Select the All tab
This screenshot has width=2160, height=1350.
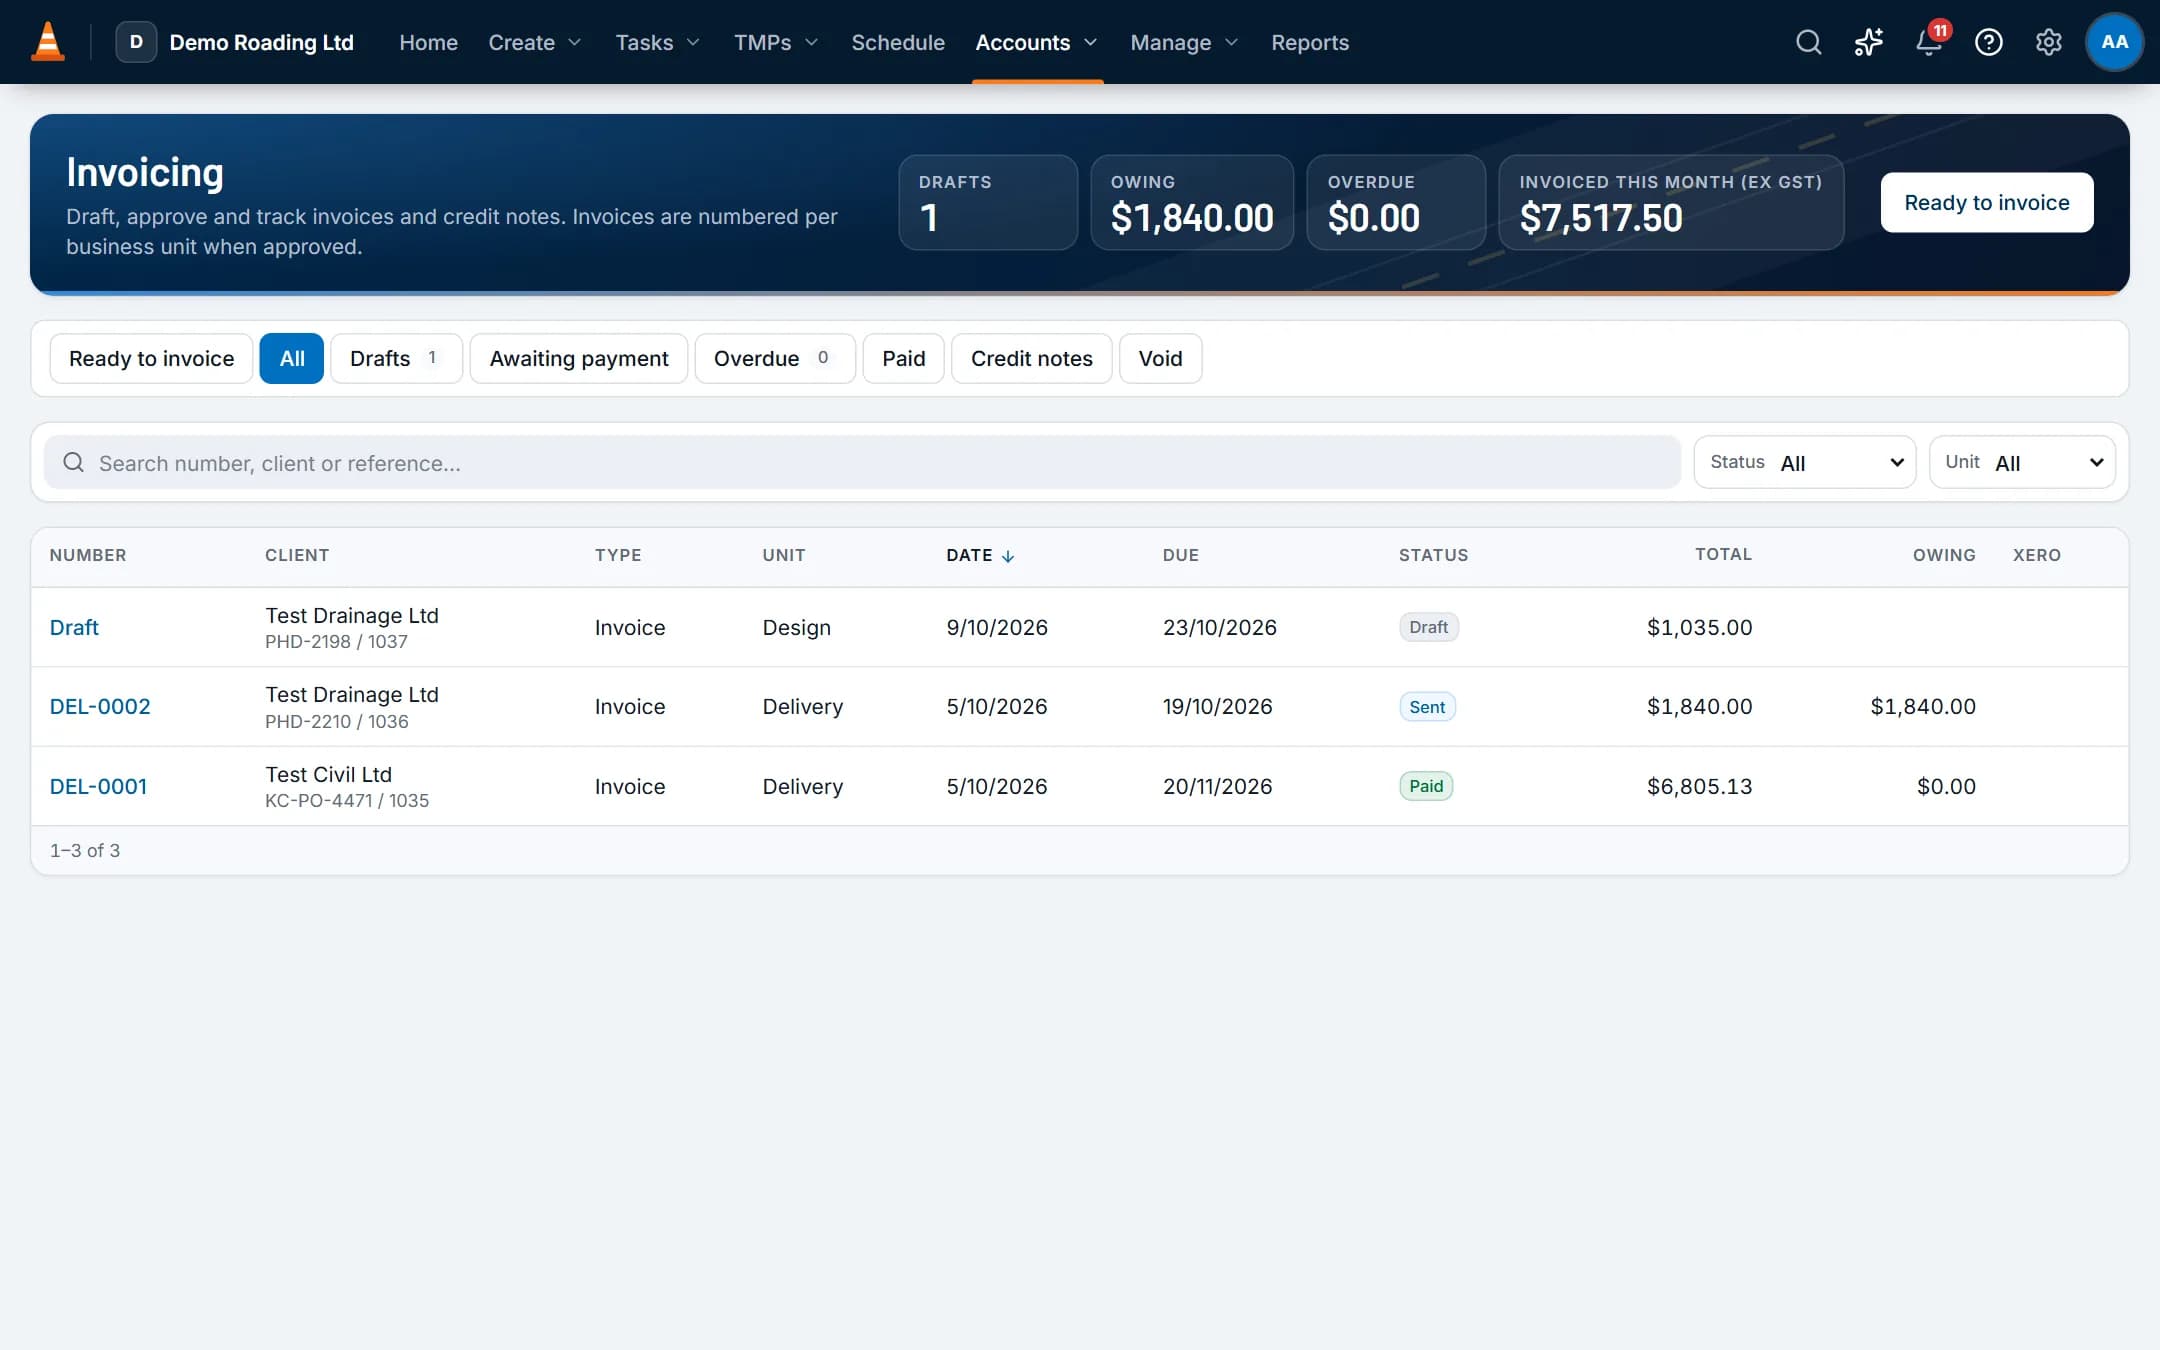tap(291, 358)
